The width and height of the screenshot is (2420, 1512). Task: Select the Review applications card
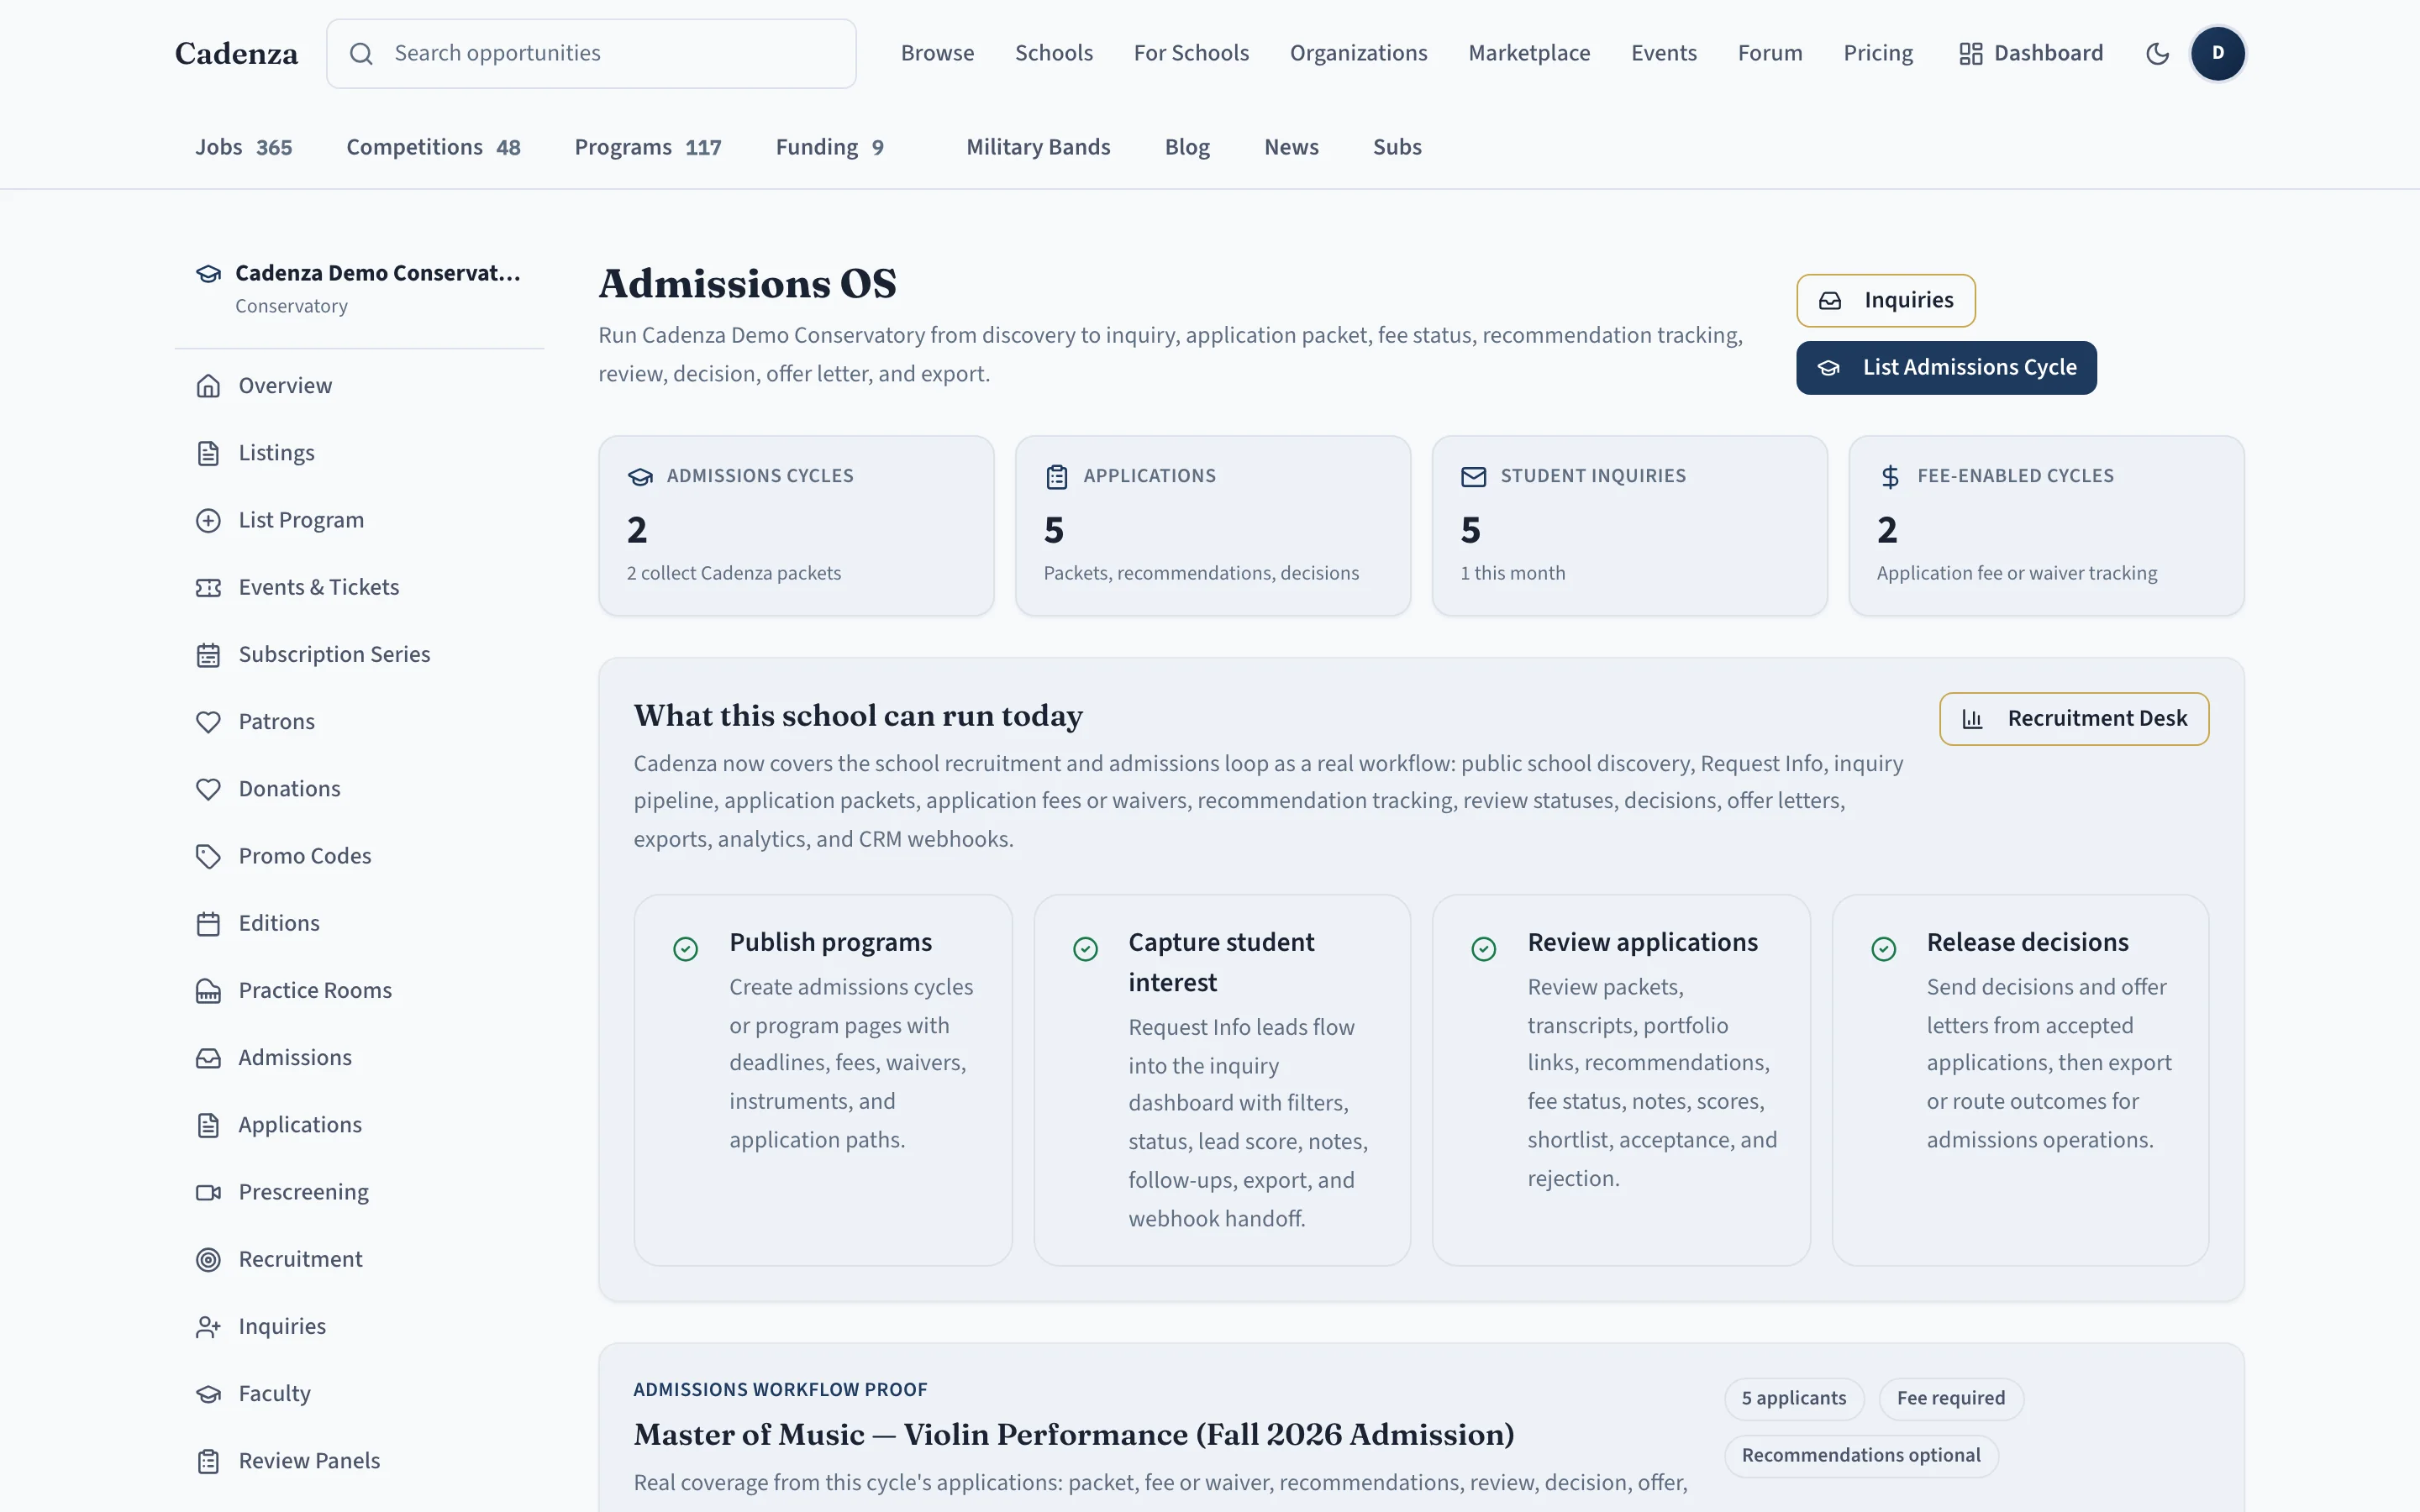(x=1621, y=1080)
